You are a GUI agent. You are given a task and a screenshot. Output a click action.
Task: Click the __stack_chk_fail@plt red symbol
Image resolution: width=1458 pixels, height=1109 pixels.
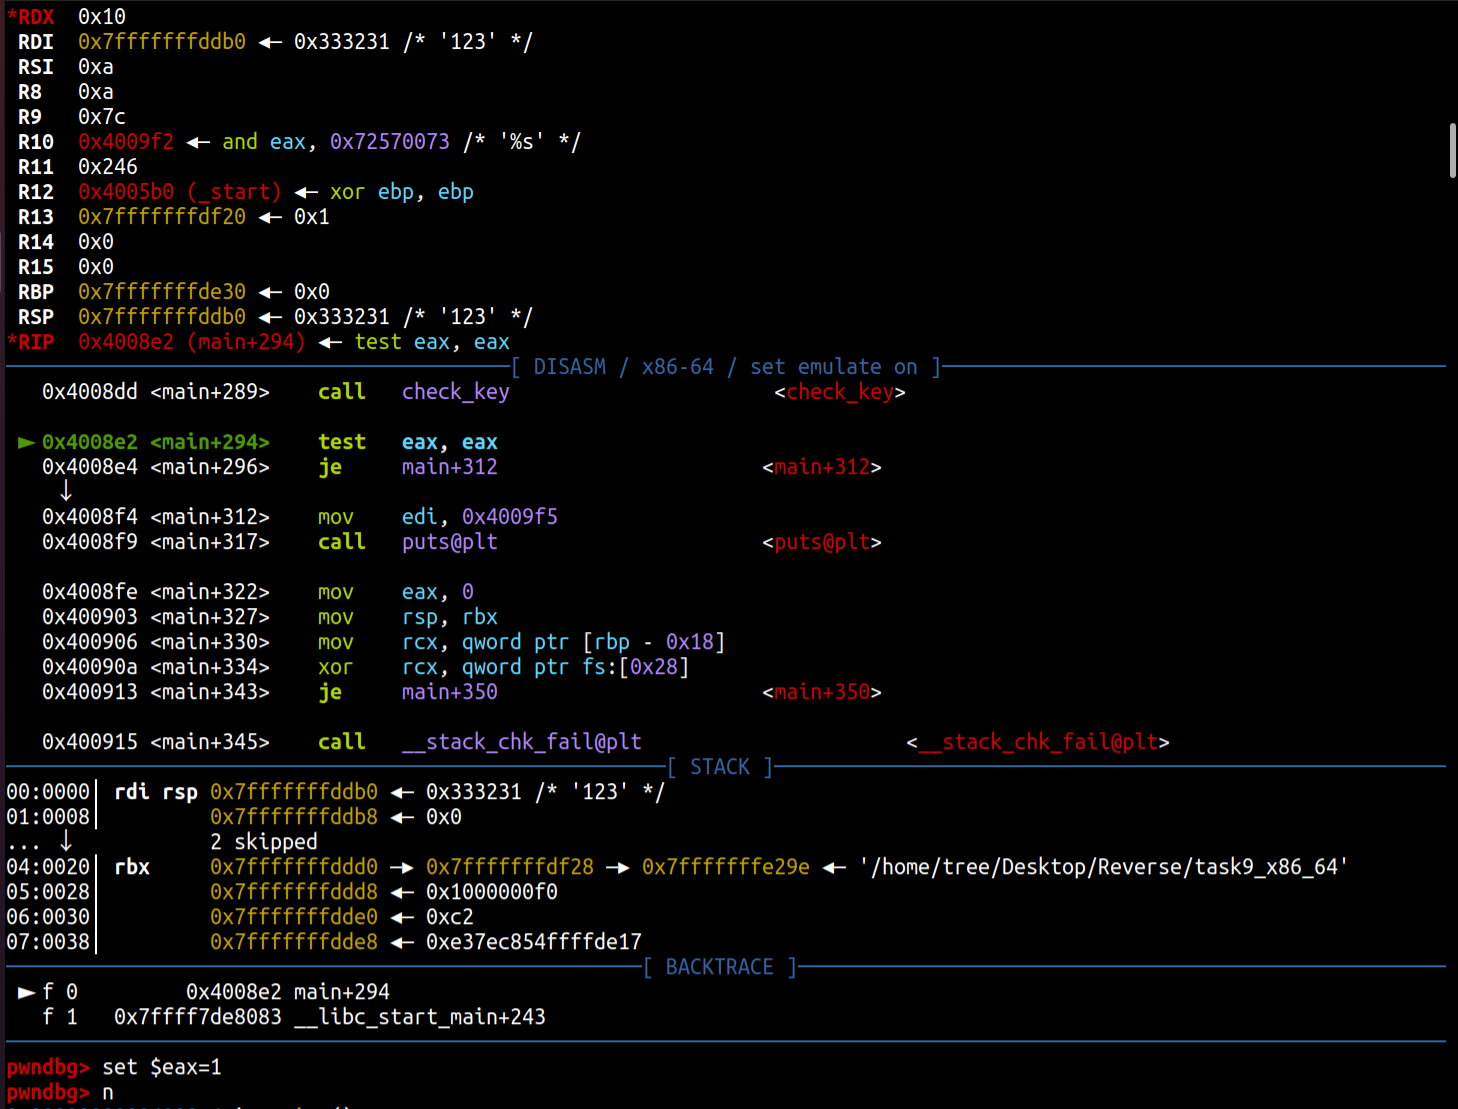(1037, 742)
